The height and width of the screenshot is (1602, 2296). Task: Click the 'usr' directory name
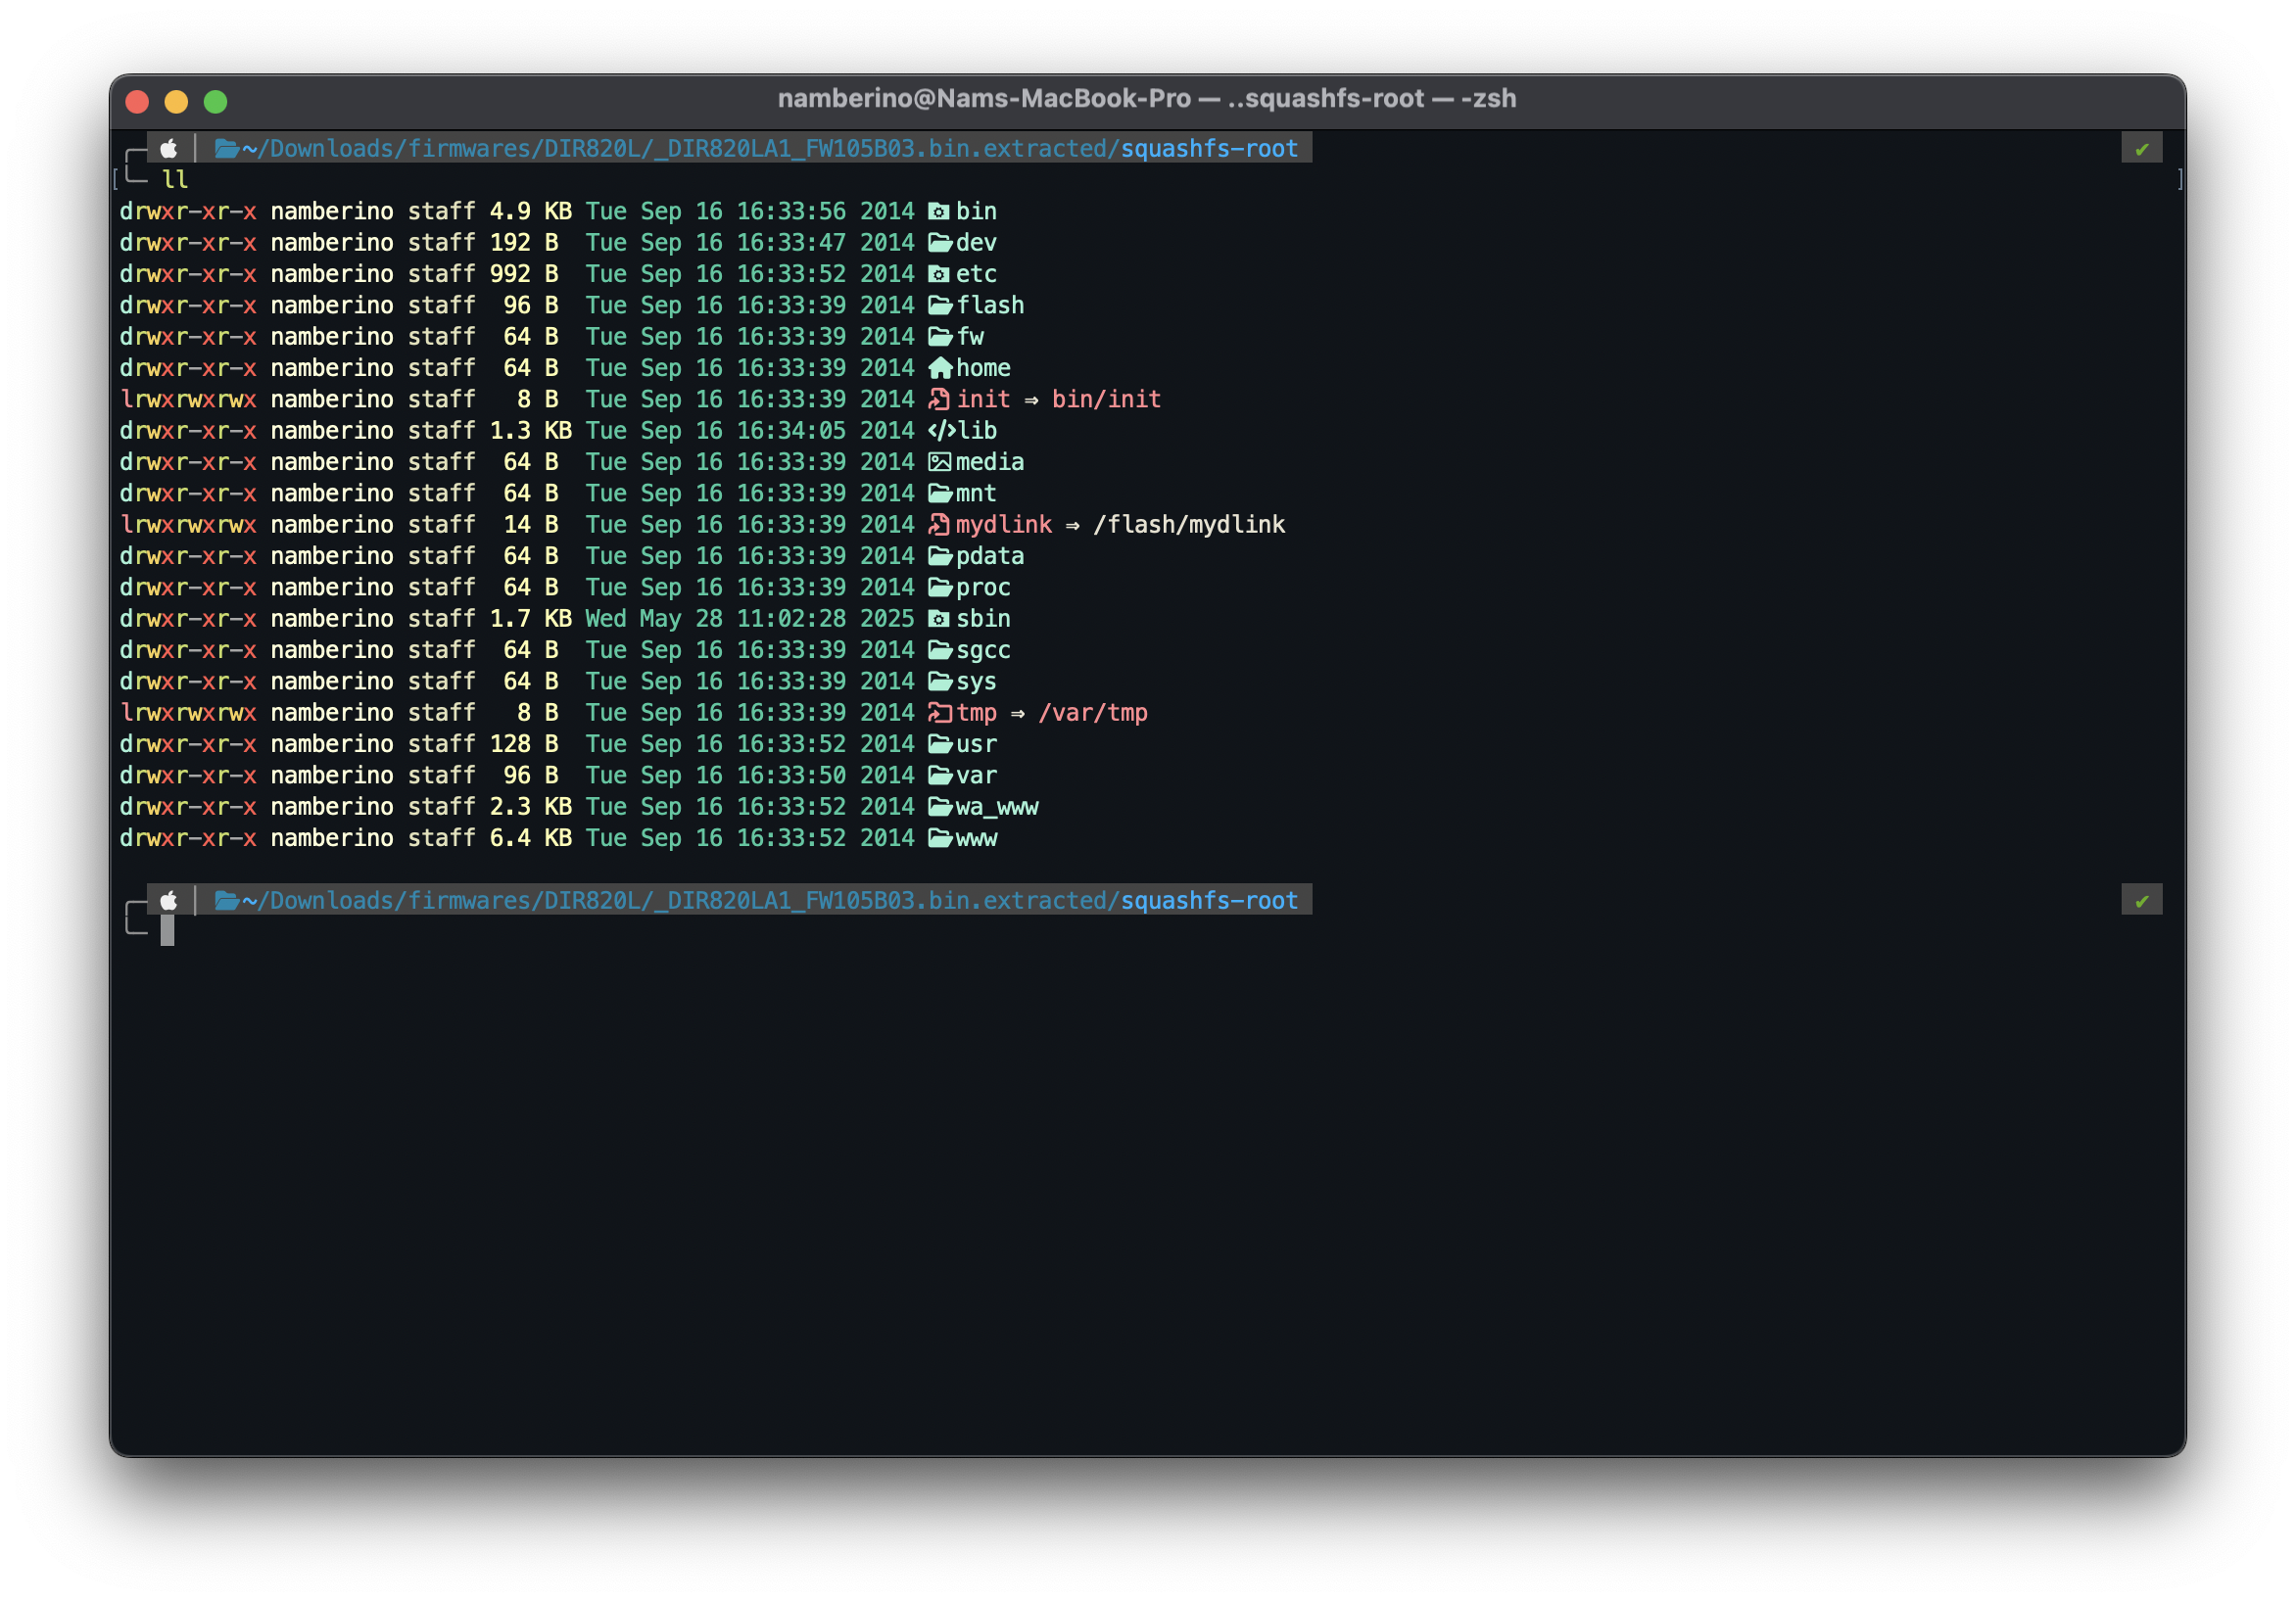coord(976,744)
